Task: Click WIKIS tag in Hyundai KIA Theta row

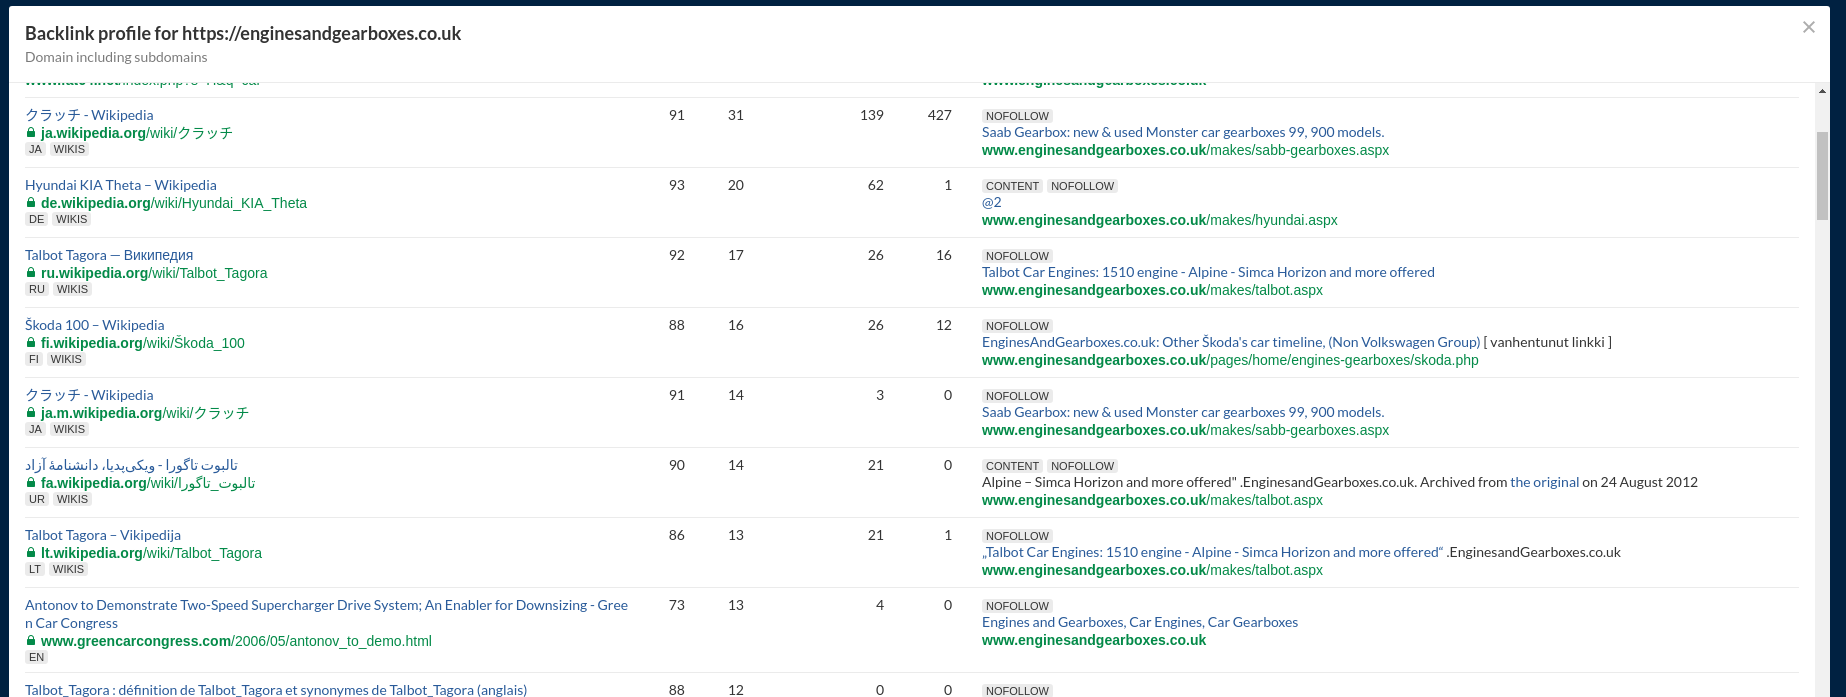Action: [72, 219]
